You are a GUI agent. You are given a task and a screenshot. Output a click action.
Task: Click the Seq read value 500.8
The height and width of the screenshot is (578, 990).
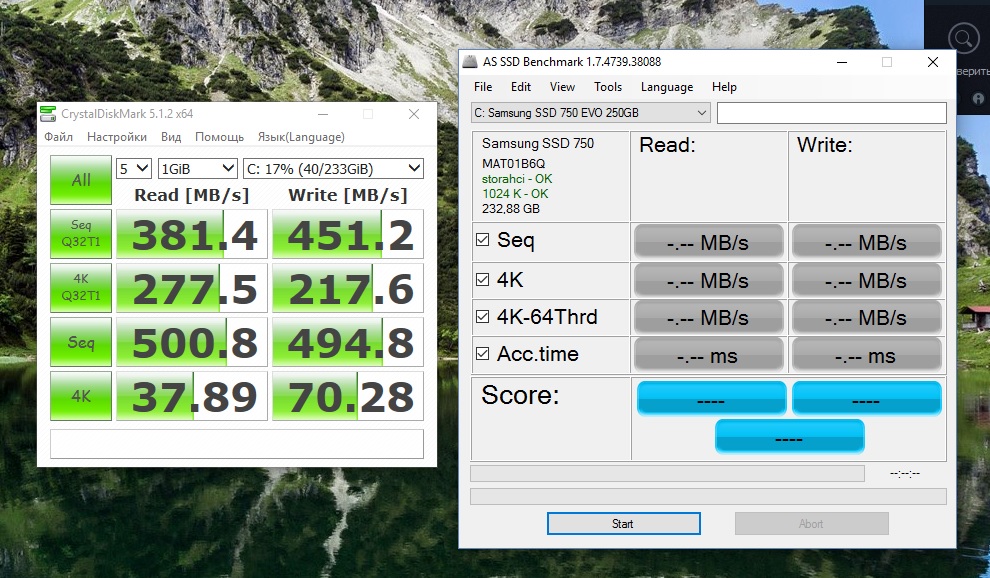pos(192,342)
